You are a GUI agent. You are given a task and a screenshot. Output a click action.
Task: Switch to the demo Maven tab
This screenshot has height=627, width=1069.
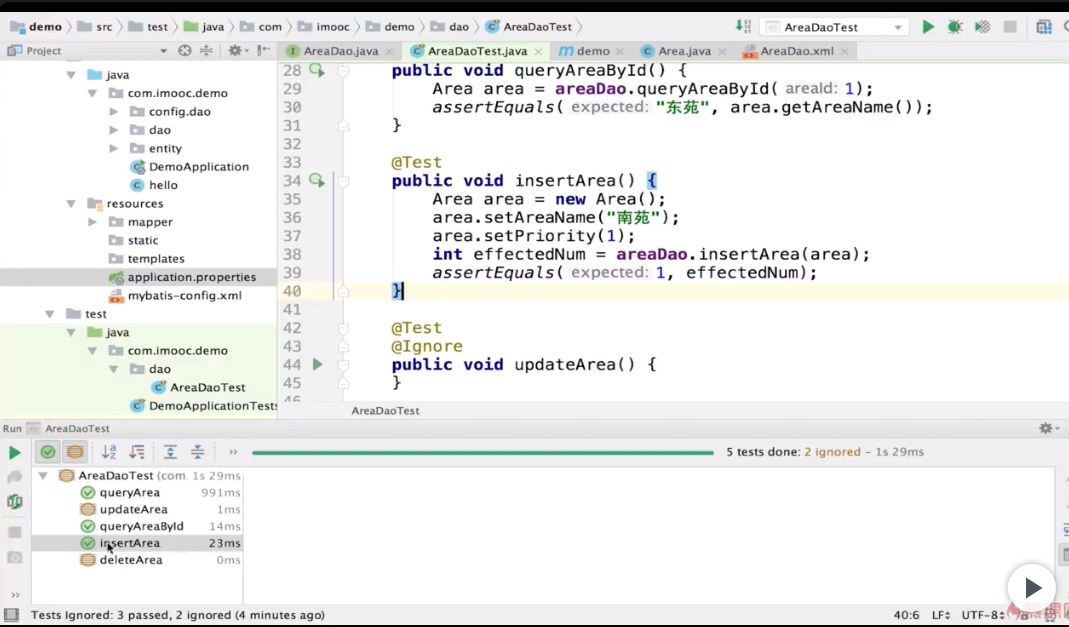[592, 51]
